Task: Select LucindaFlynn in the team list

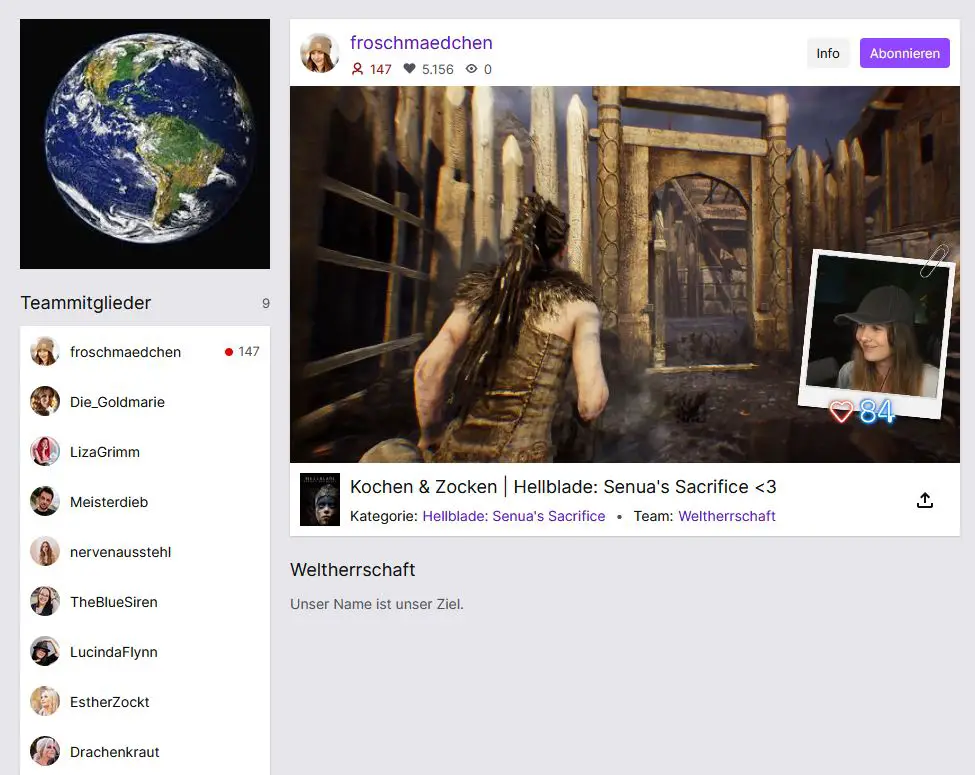Action: click(x=145, y=651)
